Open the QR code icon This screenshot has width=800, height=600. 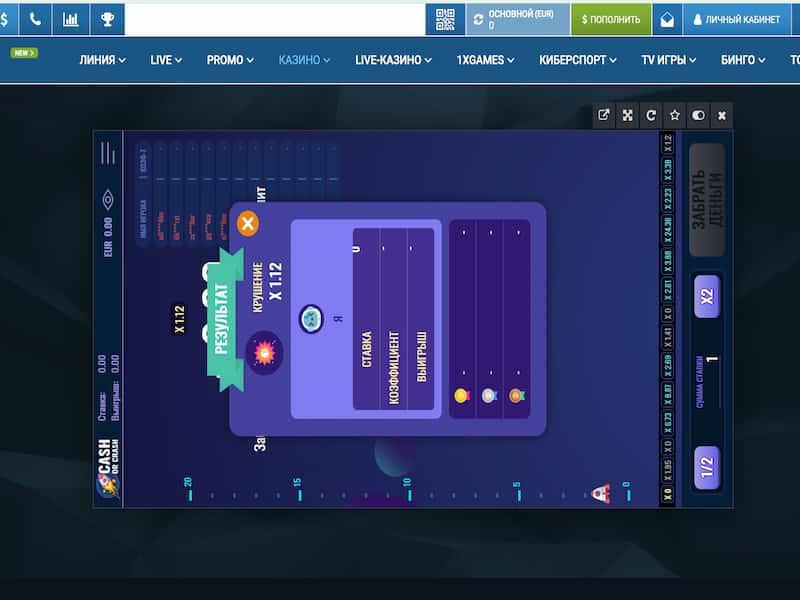(x=445, y=19)
